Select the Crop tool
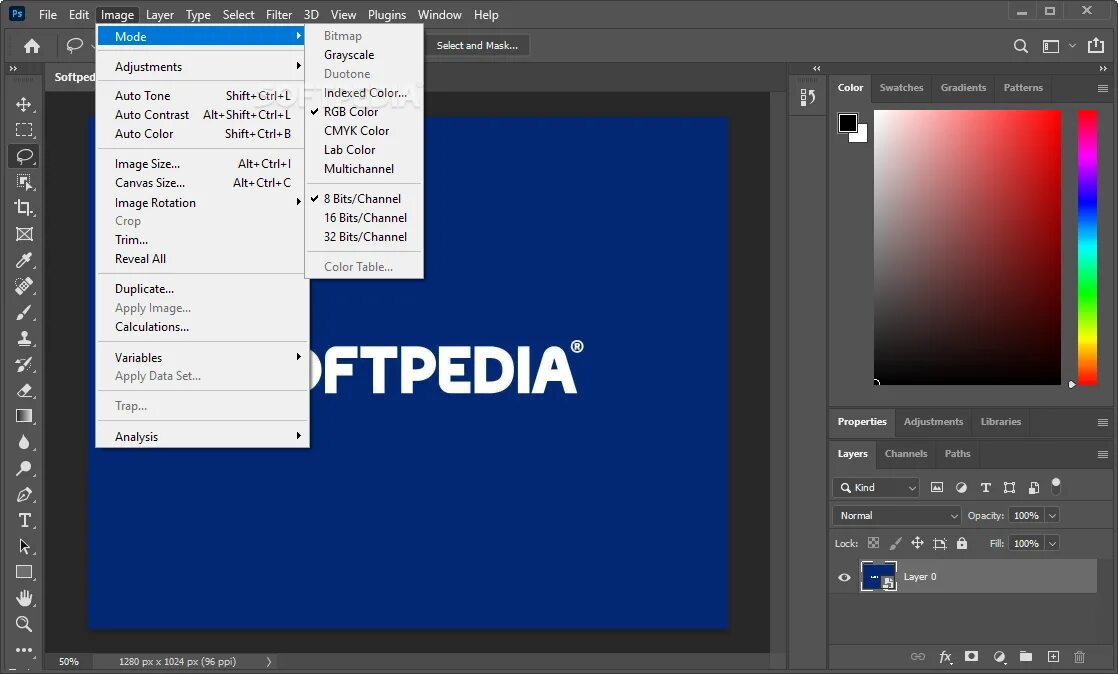 click(24, 208)
